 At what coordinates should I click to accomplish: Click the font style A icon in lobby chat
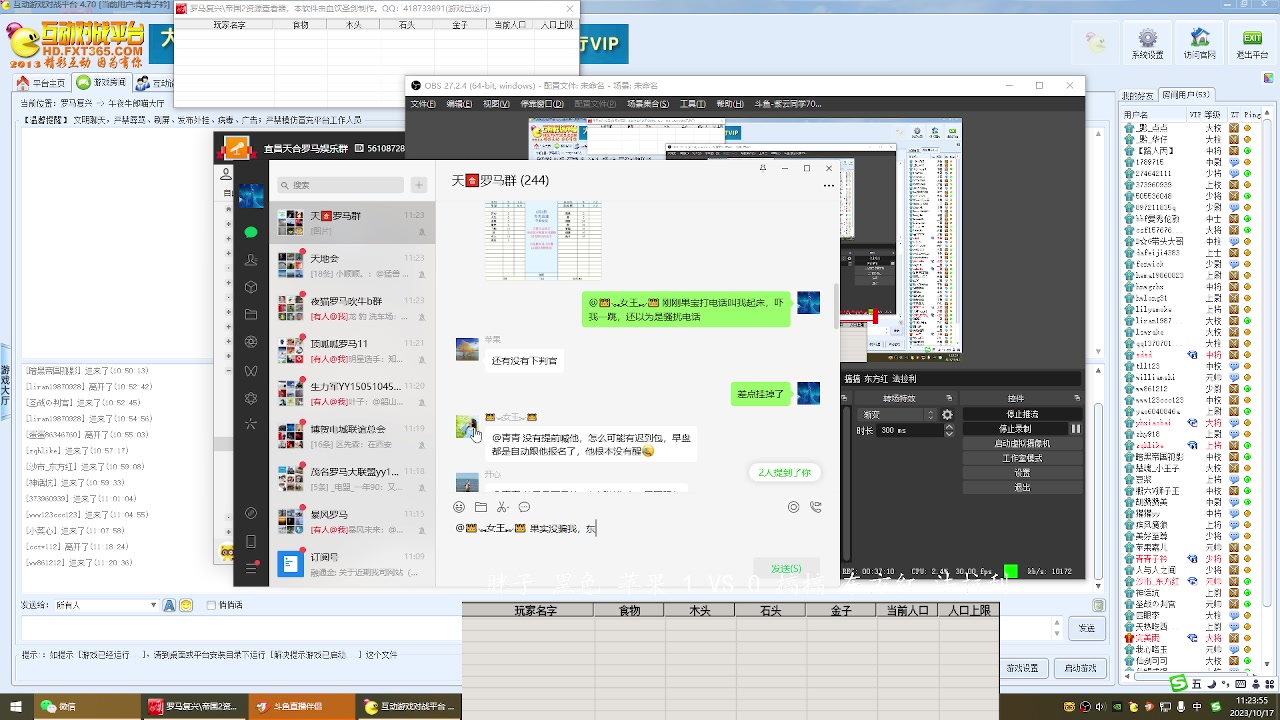pos(169,605)
